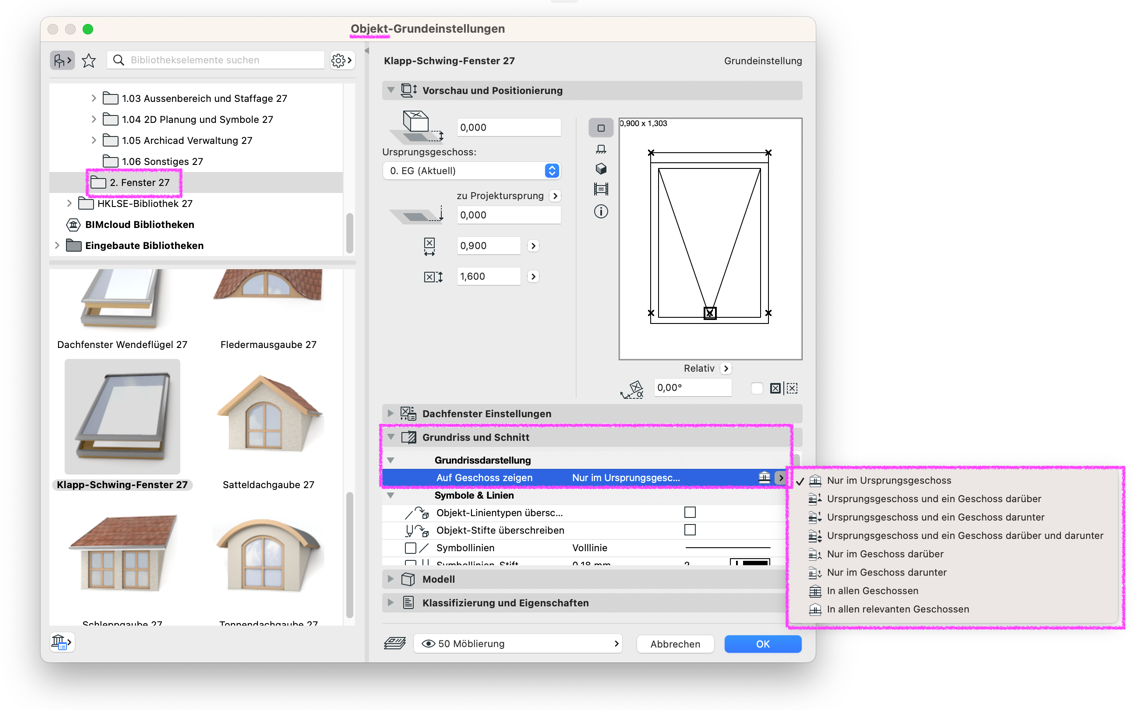Click the story icon in Auf Geschoss zeigen row
Viewport: 1134px width, 710px height.
pyautogui.click(x=764, y=478)
